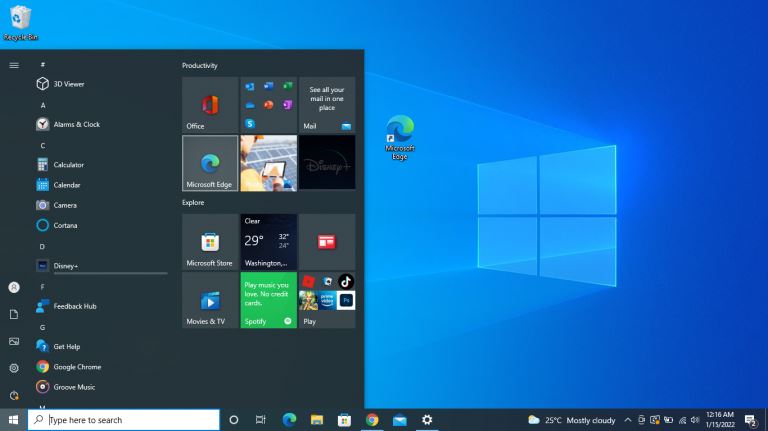Select the Microsoft Edge desktop shortcut
This screenshot has width=768, height=431.
(x=400, y=138)
